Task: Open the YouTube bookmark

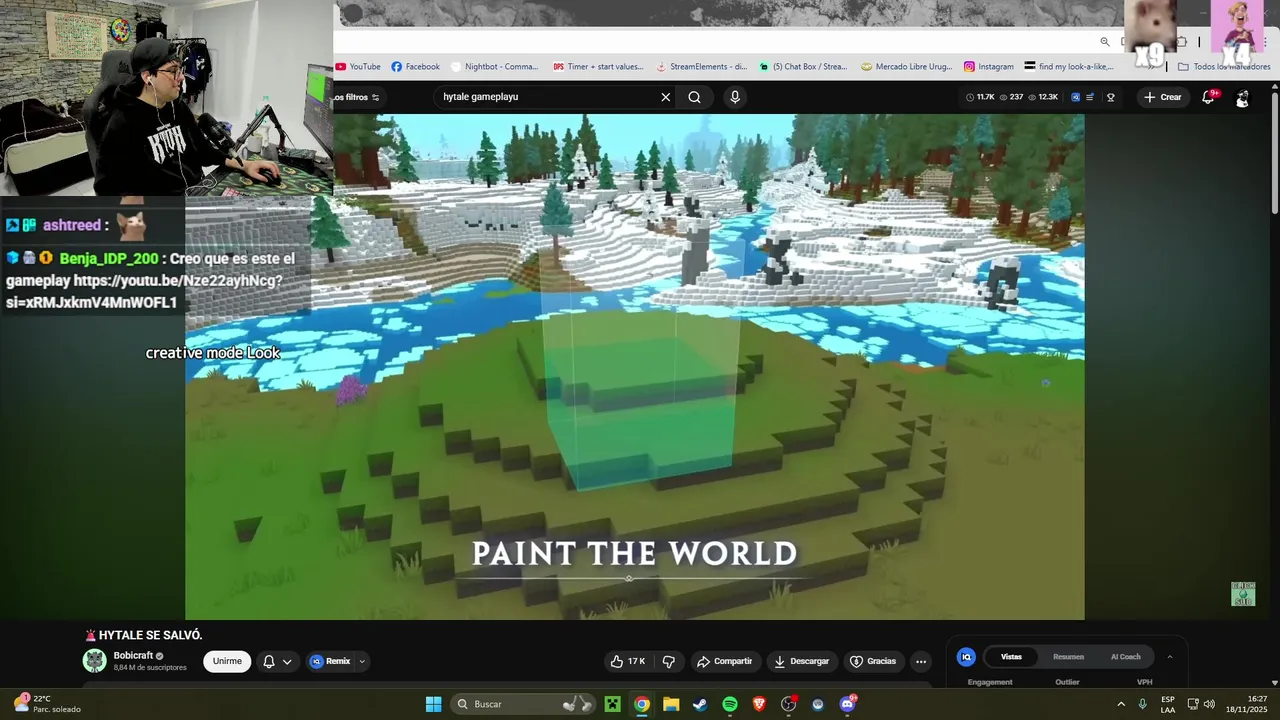Action: (x=358, y=67)
